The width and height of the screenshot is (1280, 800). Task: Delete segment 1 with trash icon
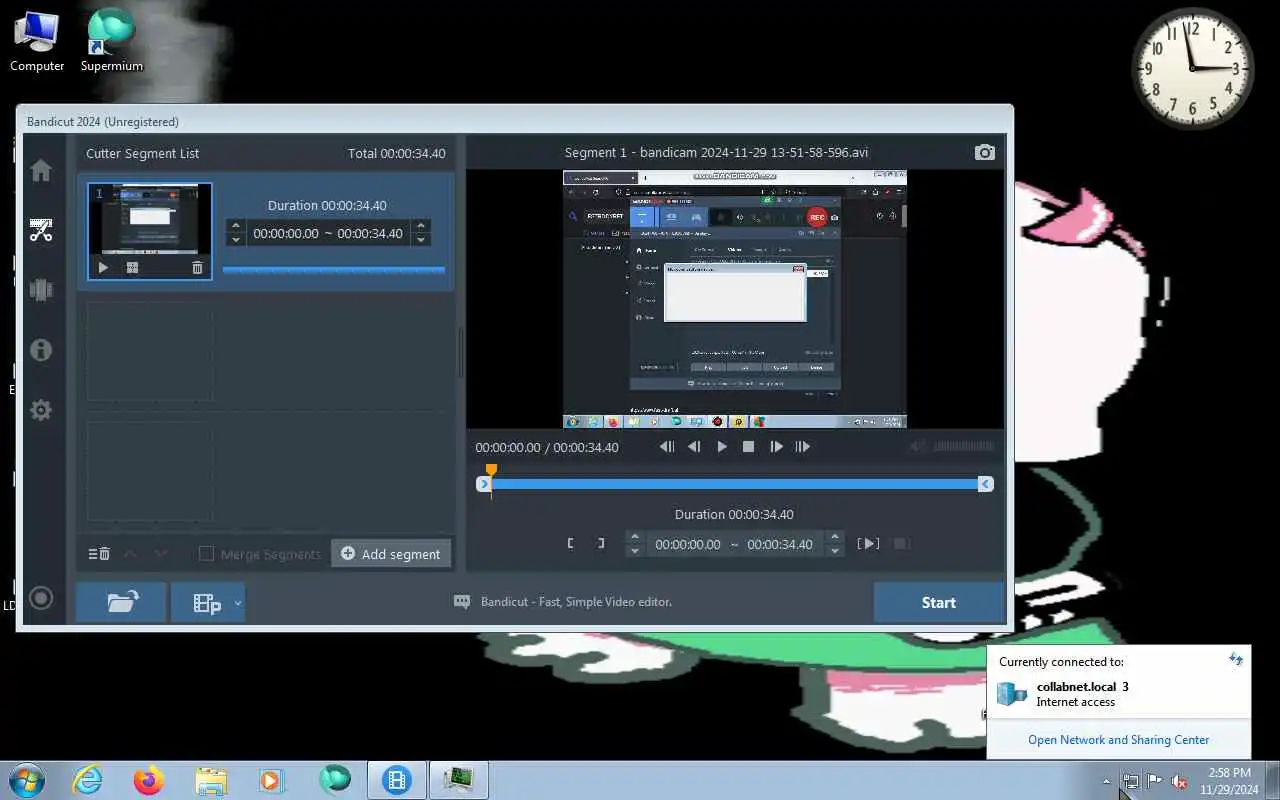point(197,268)
